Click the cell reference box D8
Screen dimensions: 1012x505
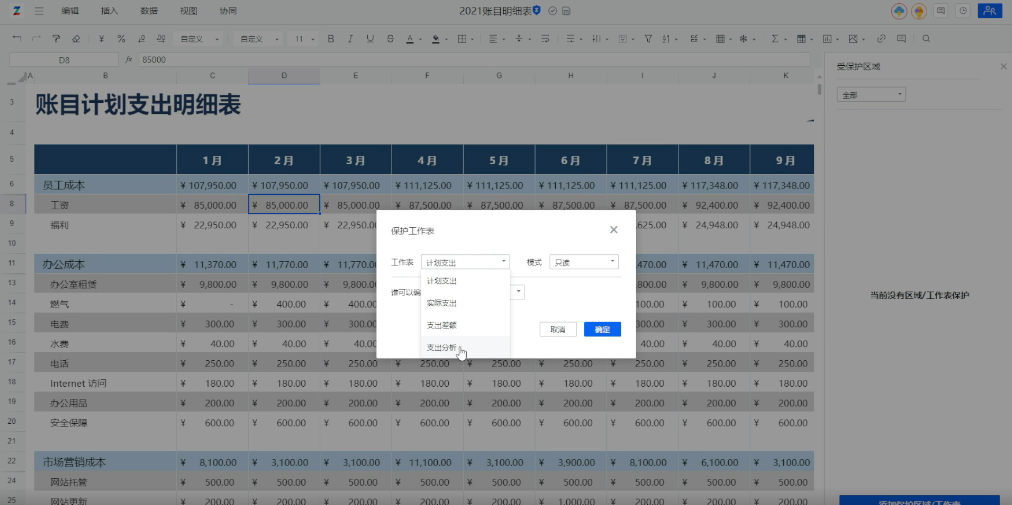pyautogui.click(x=64, y=59)
